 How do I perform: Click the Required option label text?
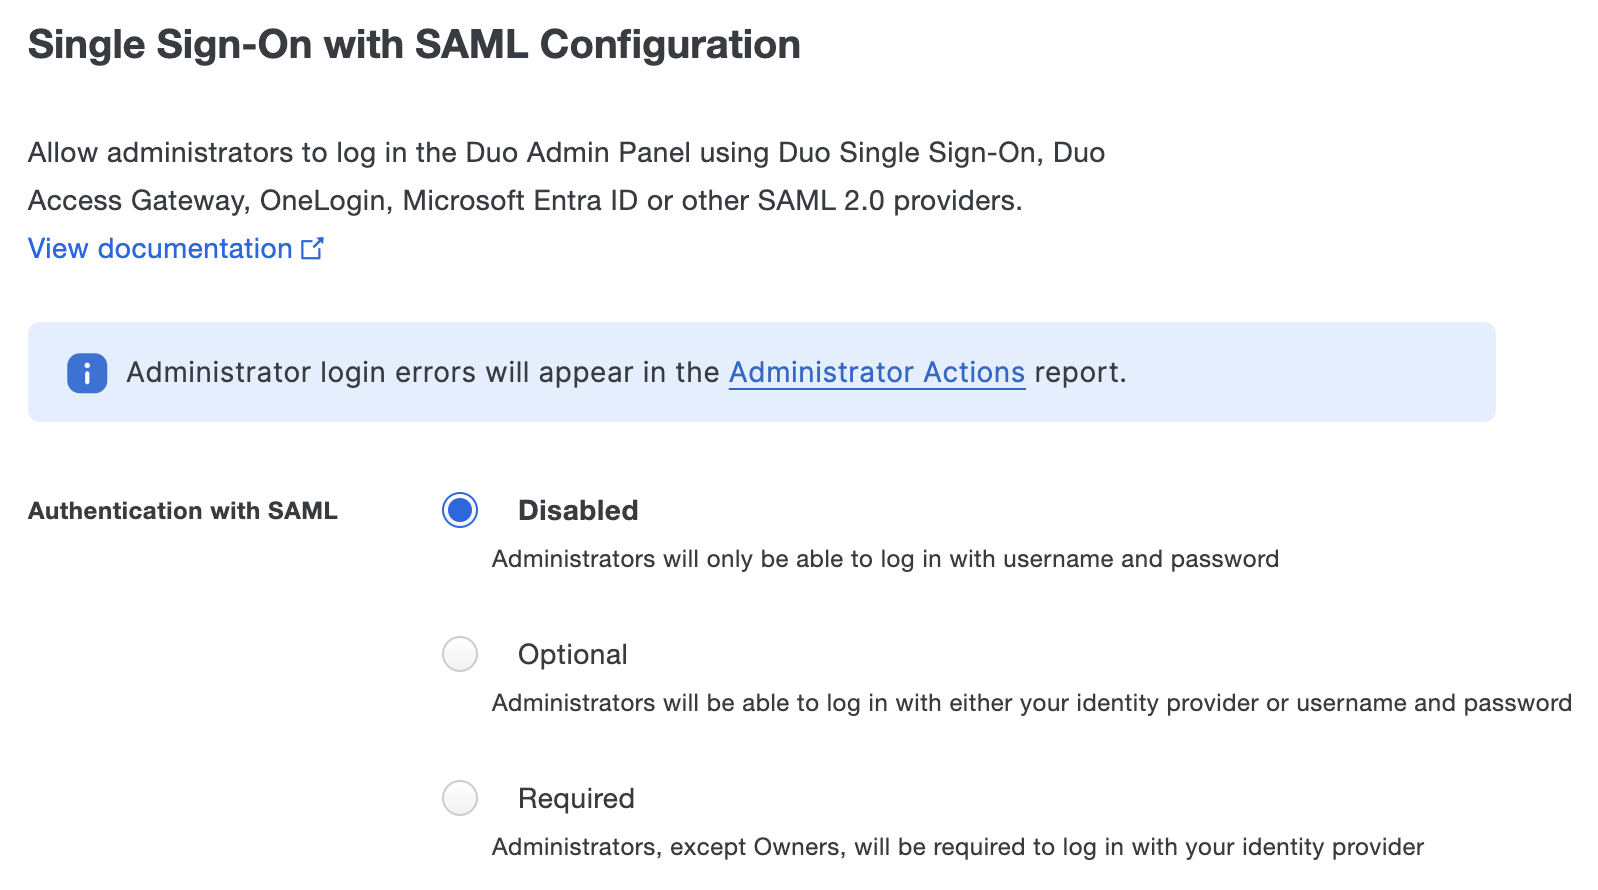[575, 798]
